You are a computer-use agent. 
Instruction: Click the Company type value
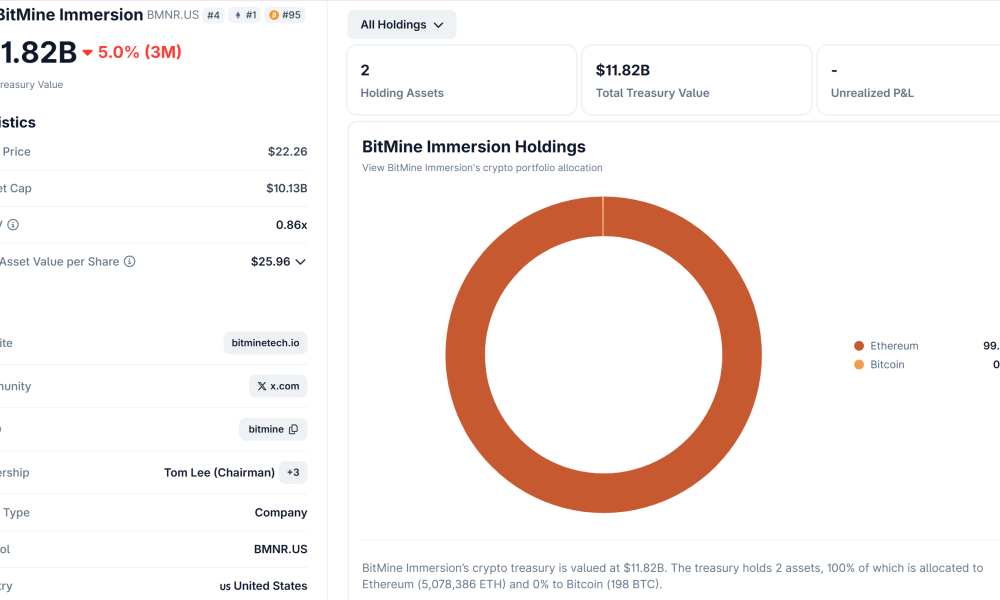[281, 513]
